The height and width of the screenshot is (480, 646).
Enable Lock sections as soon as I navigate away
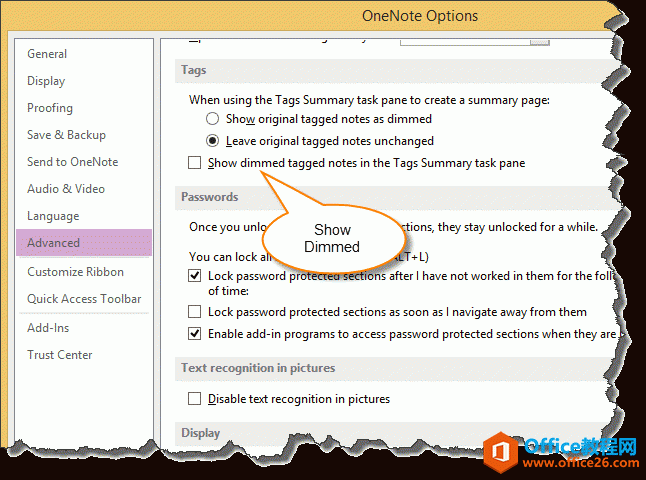click(194, 312)
